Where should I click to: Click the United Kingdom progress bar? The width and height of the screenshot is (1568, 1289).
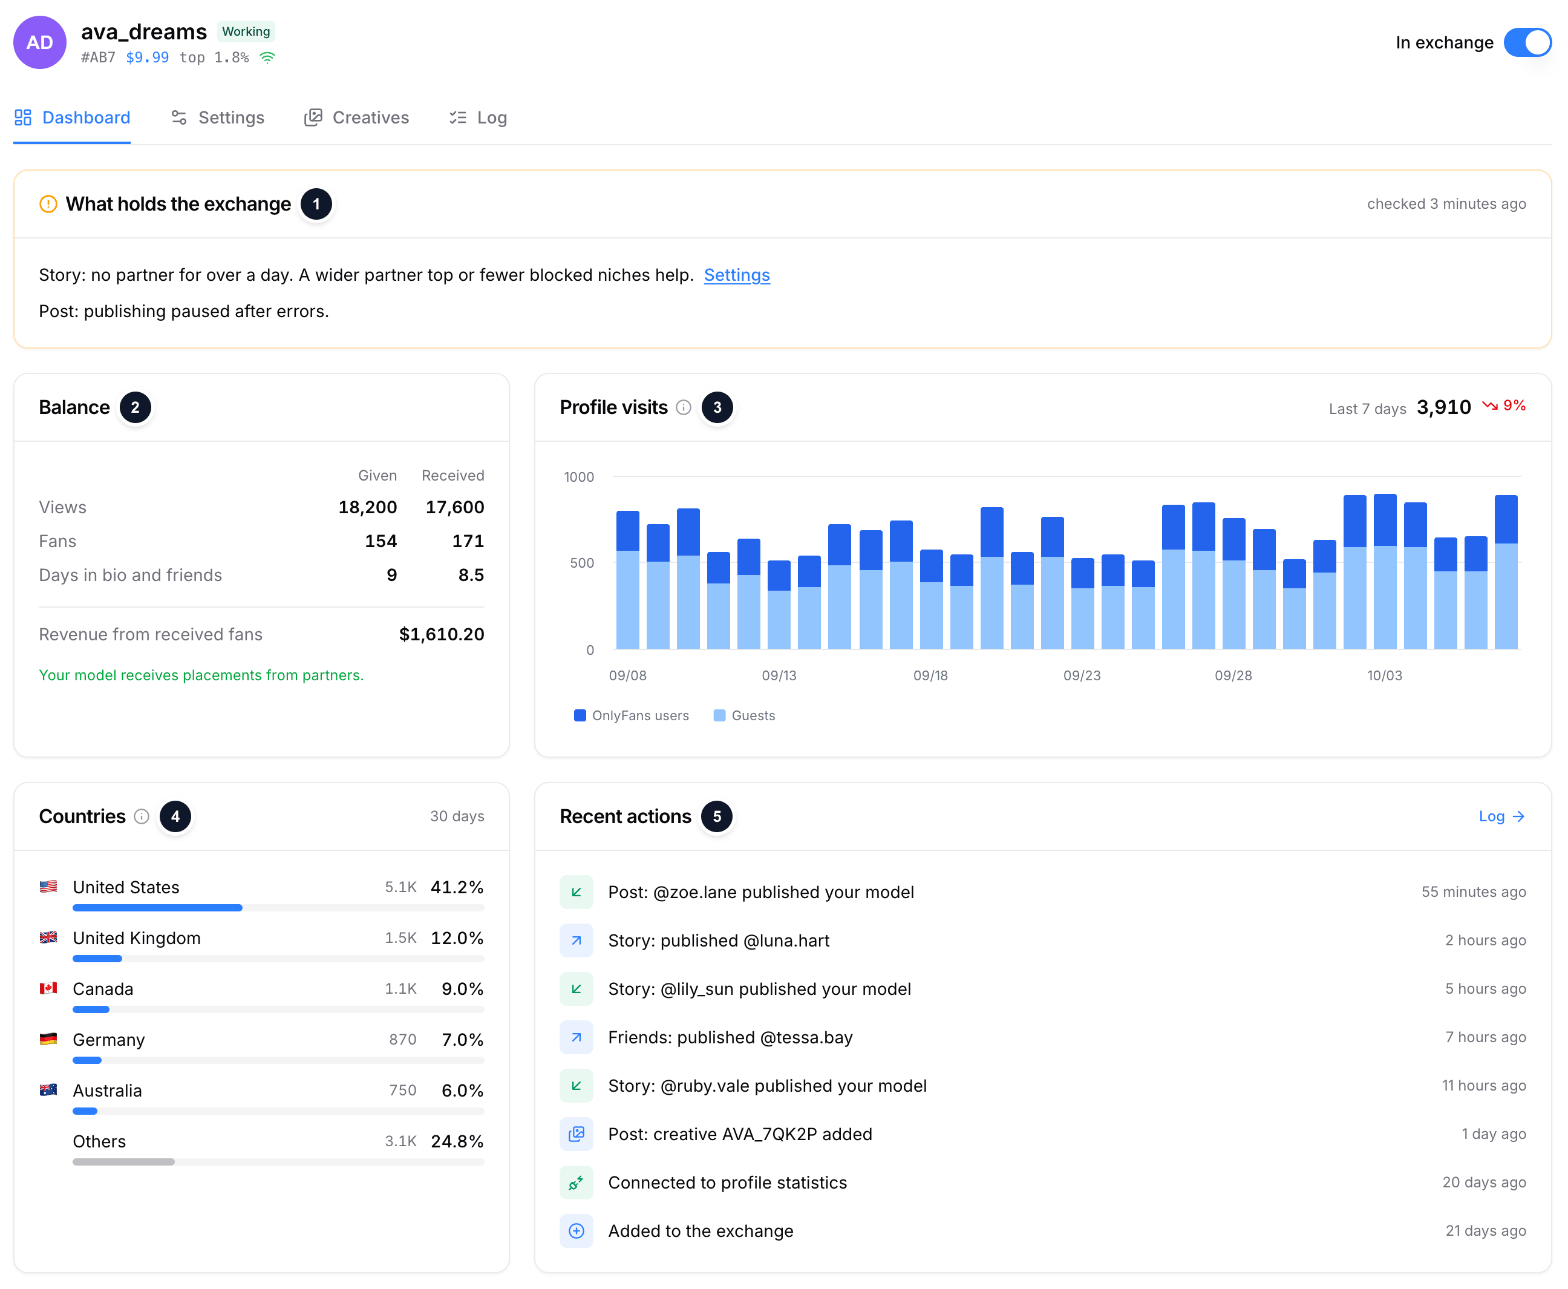point(278,959)
